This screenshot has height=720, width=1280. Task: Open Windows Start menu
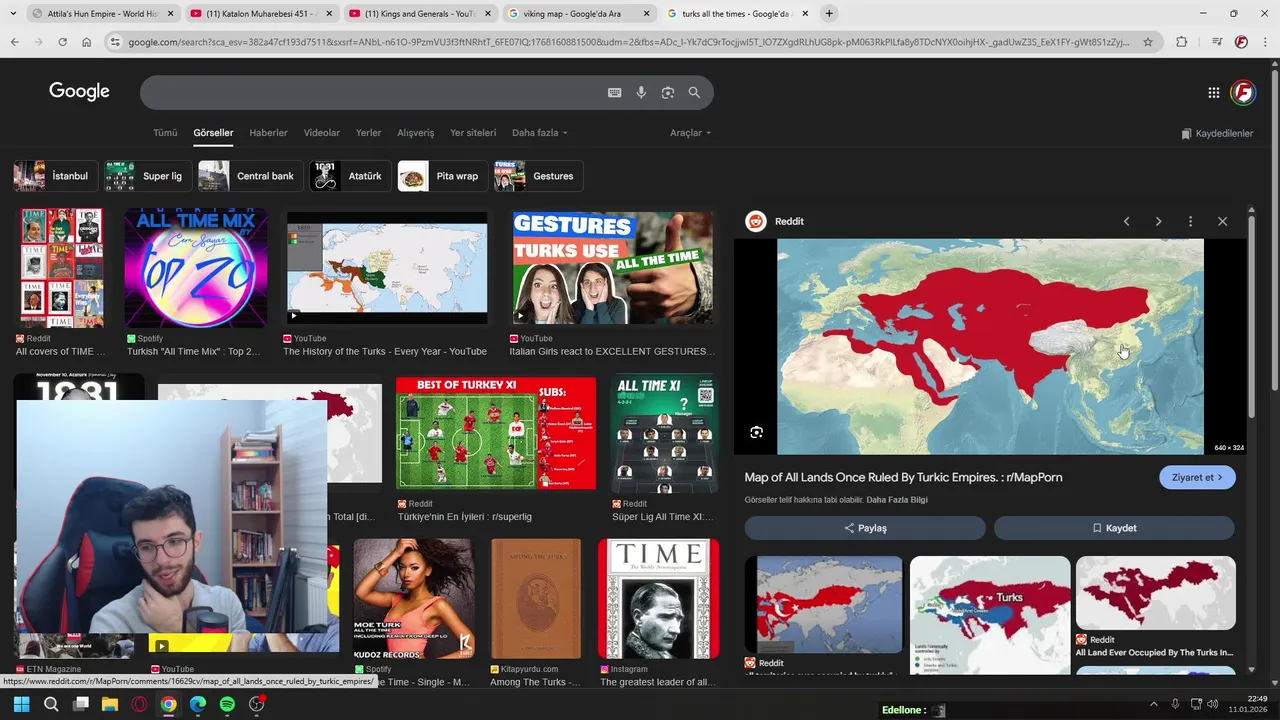click(21, 704)
